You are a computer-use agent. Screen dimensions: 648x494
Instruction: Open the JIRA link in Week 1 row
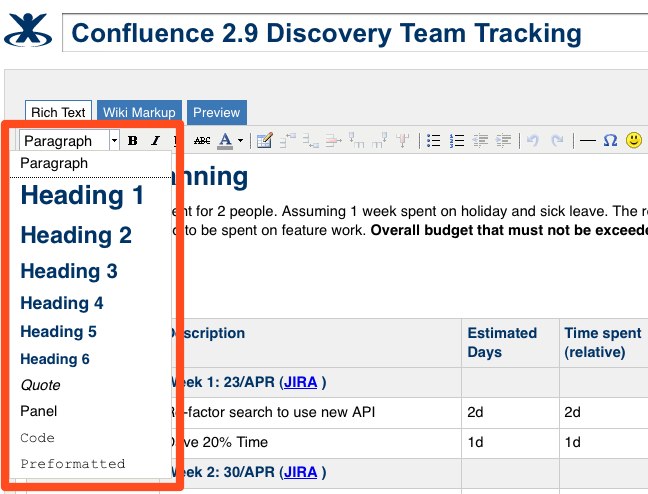pyautogui.click(x=300, y=382)
